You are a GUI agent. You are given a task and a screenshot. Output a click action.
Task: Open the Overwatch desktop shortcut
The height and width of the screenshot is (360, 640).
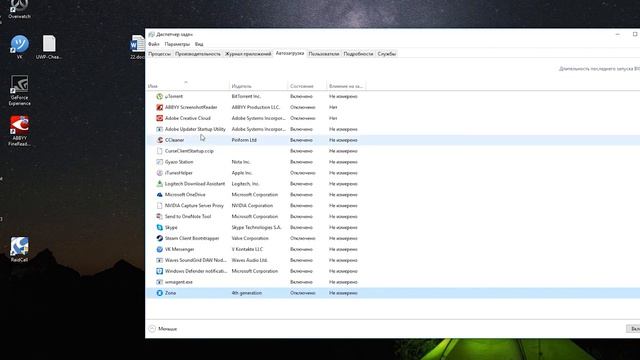pyautogui.click(x=20, y=9)
